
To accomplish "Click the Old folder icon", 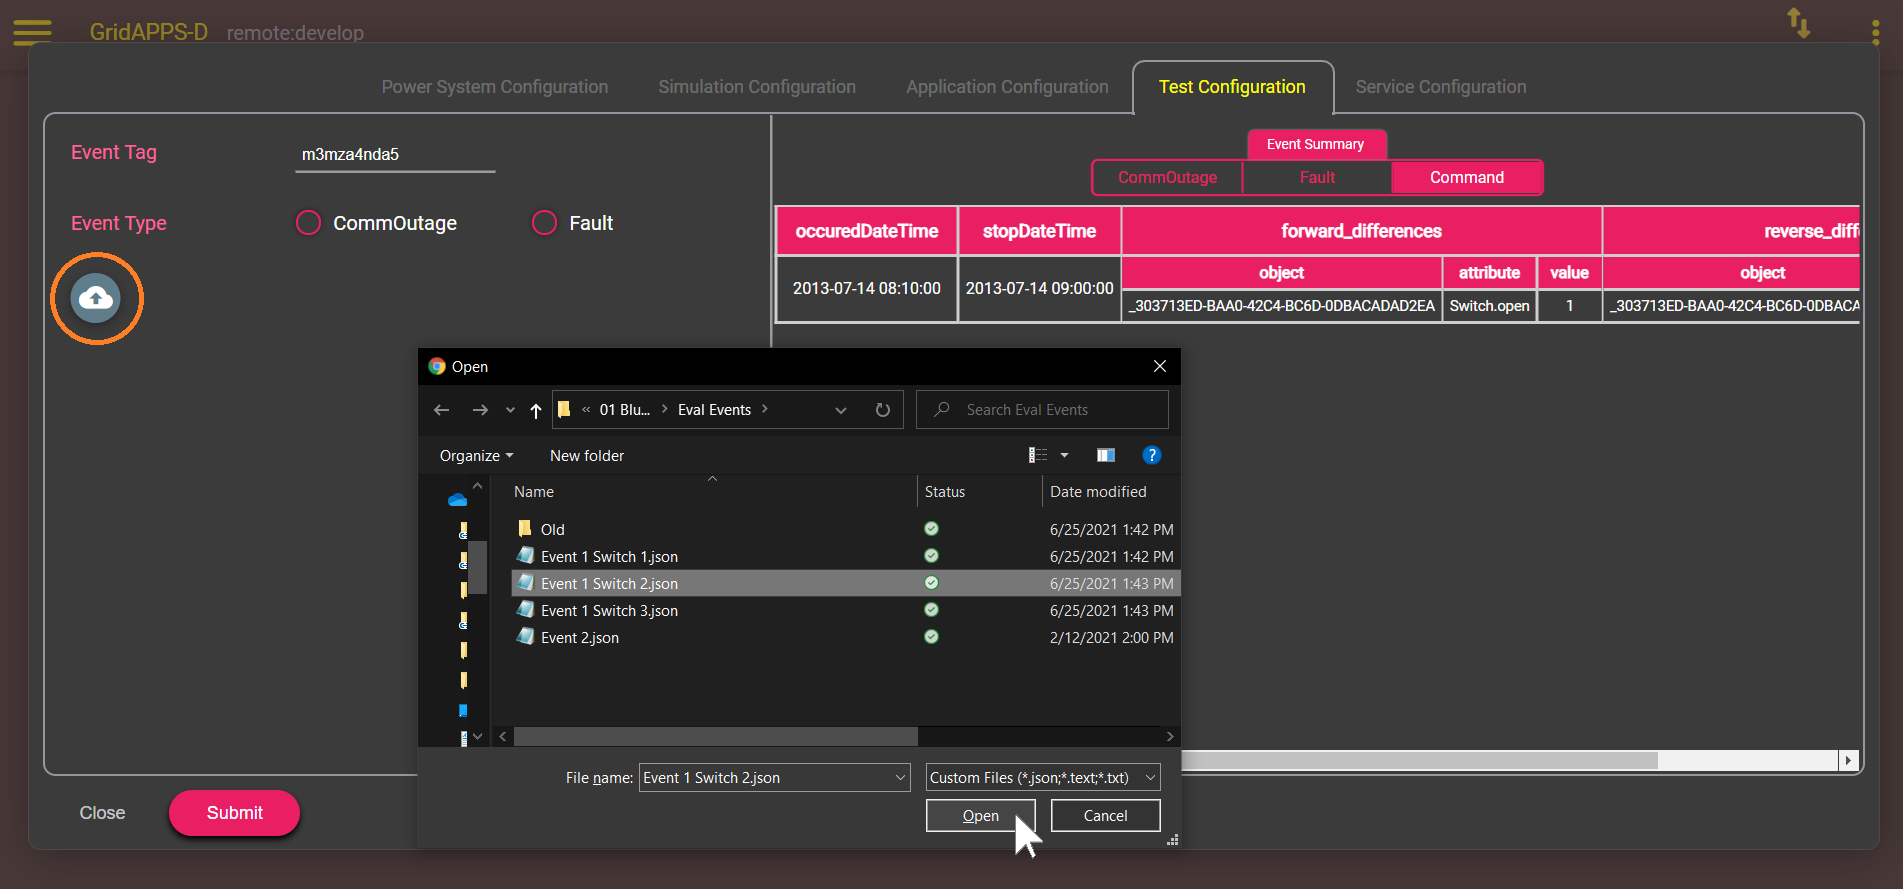I will pos(525,528).
